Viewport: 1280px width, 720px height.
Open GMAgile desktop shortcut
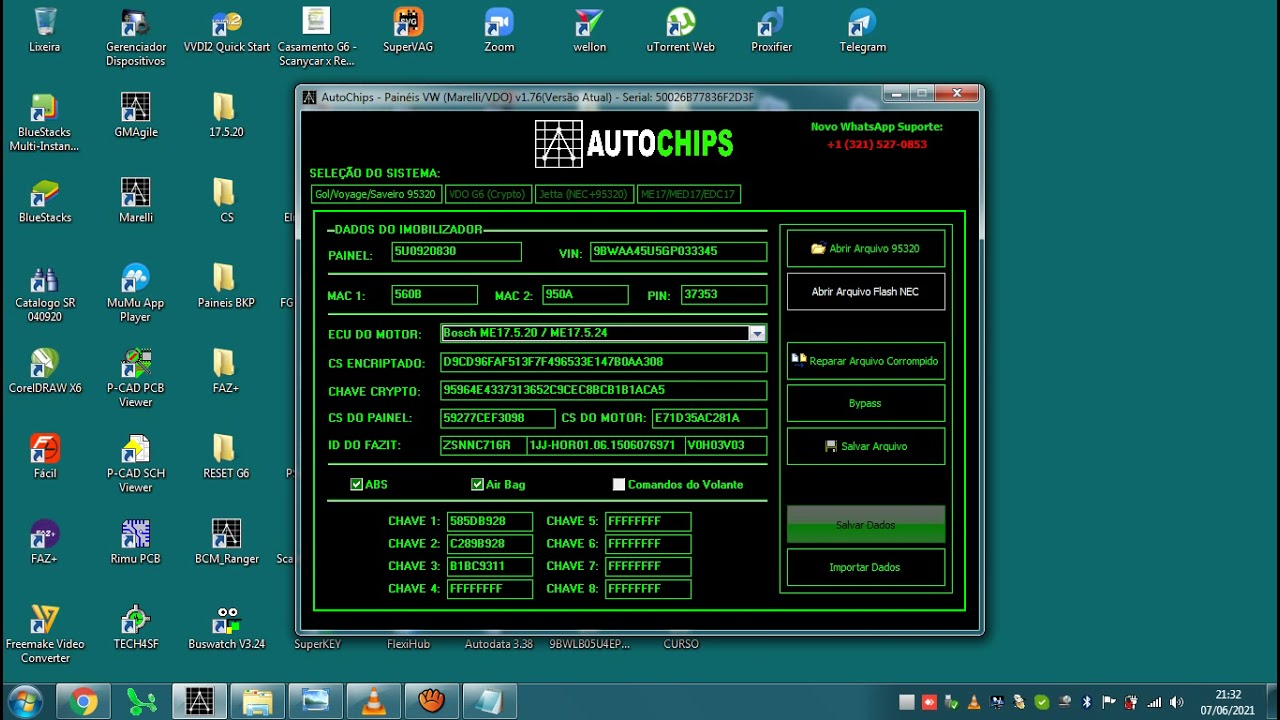click(x=136, y=115)
